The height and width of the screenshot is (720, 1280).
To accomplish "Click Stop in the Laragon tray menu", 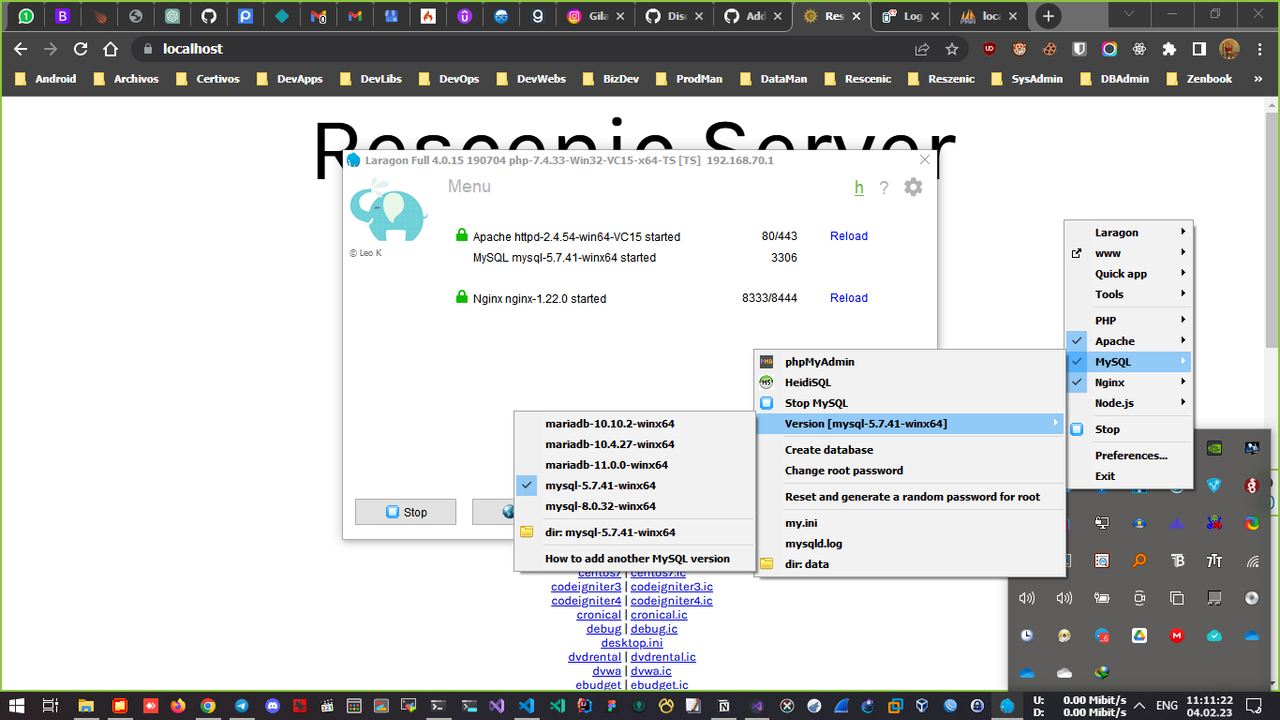I will click(1129, 429).
